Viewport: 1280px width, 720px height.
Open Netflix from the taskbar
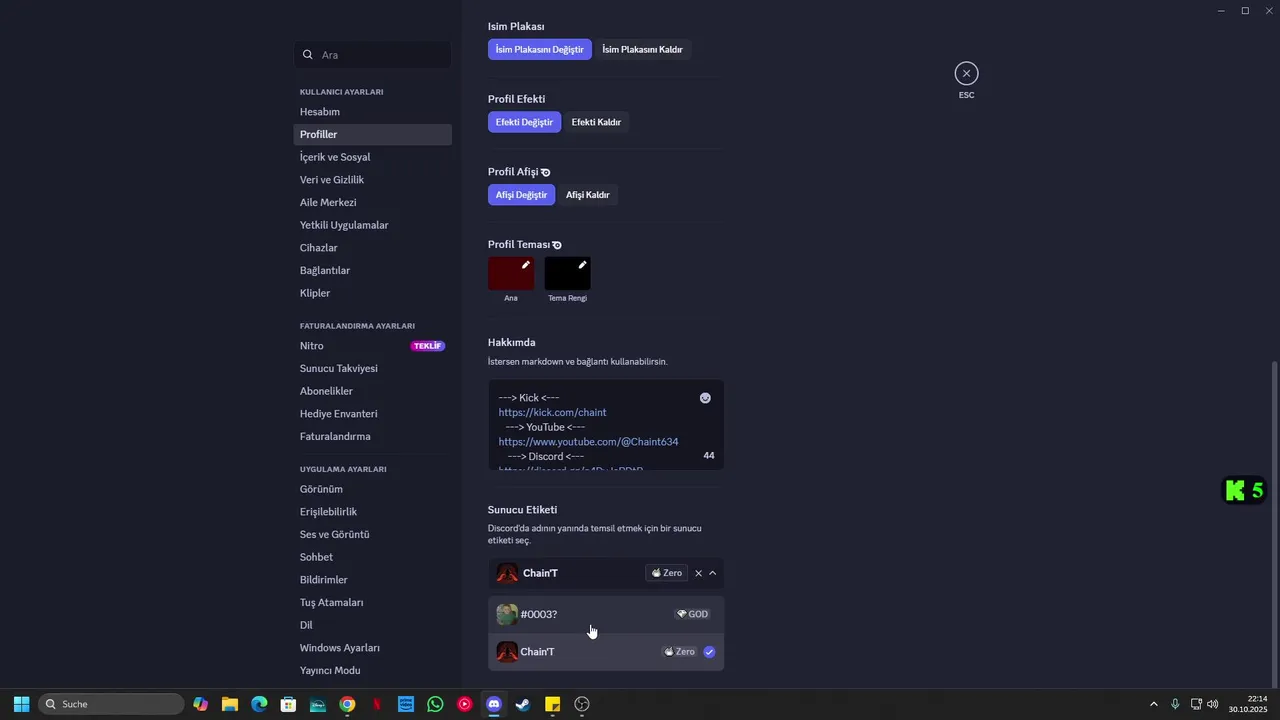coord(377,704)
